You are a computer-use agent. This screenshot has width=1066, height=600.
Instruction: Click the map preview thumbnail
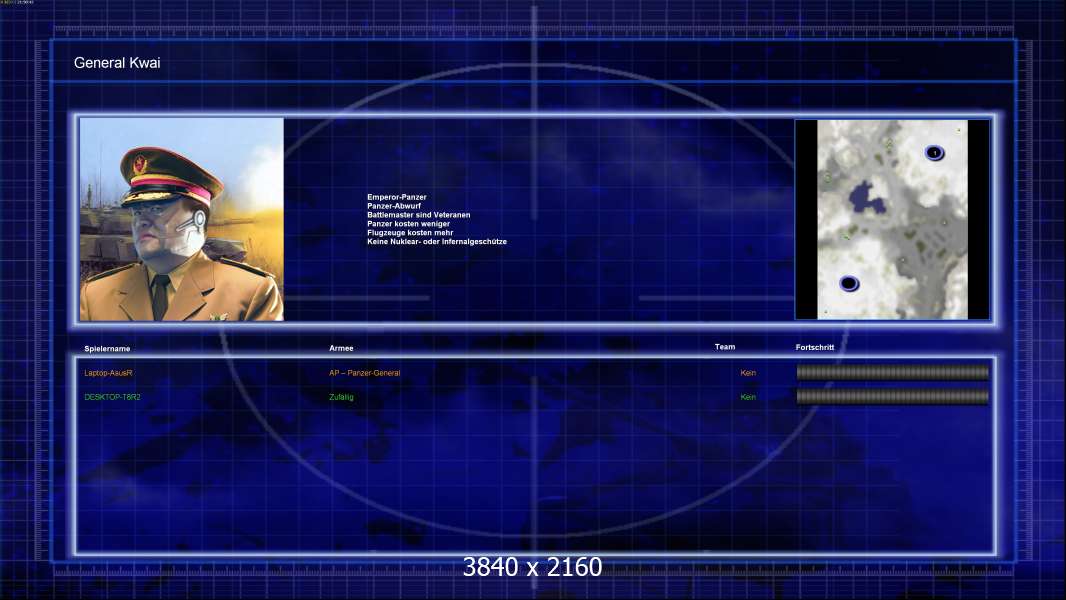coord(892,219)
